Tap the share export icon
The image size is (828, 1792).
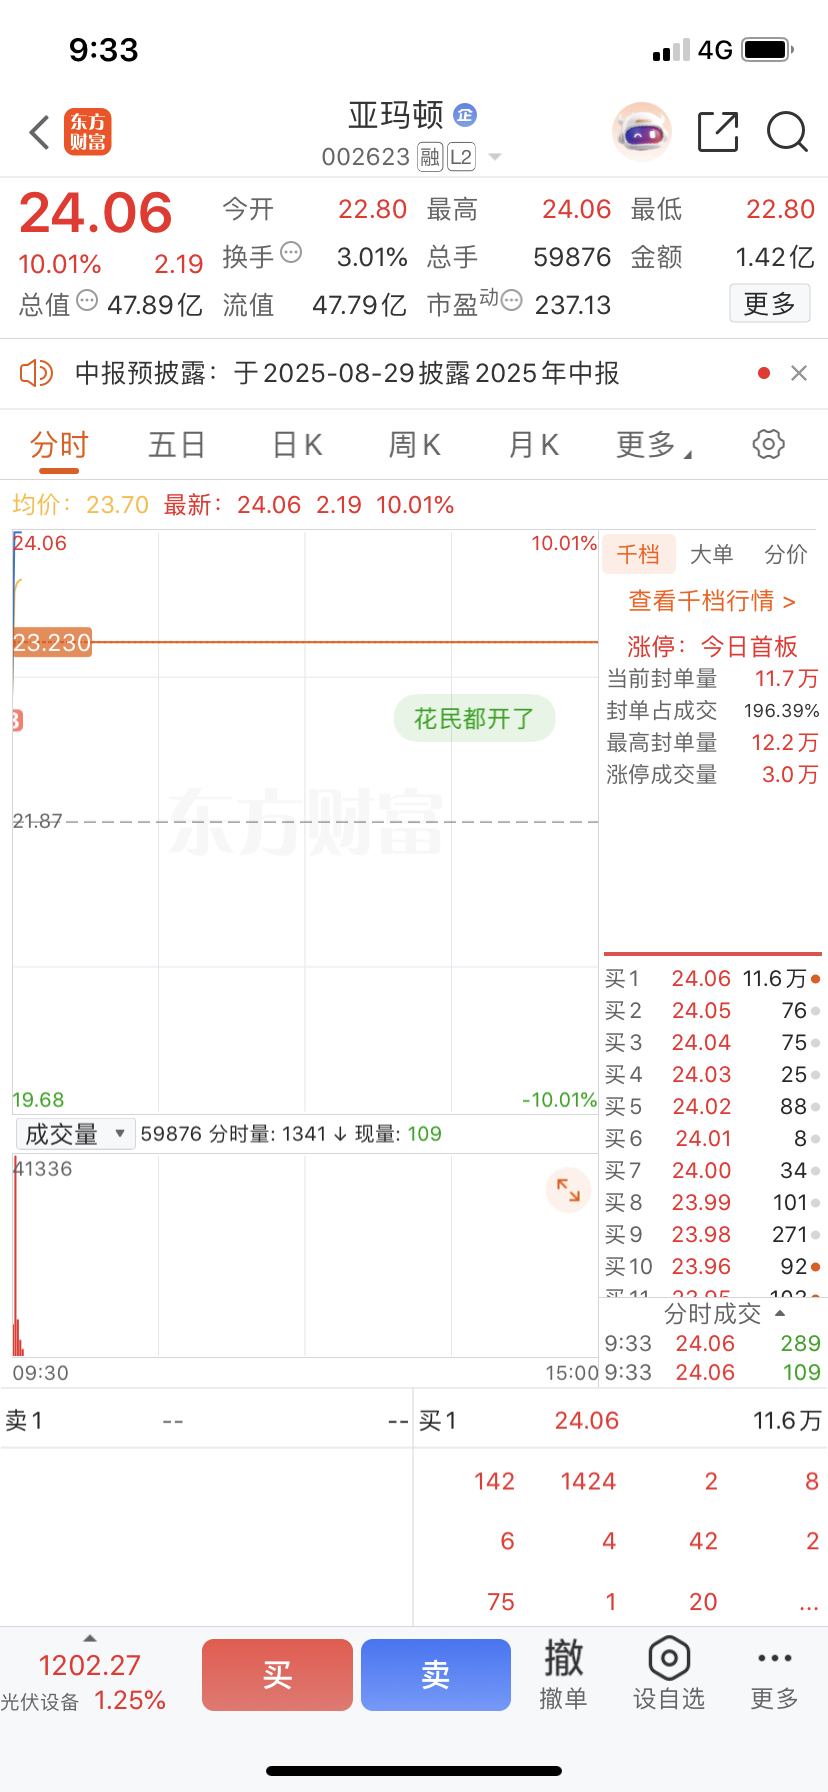point(718,132)
